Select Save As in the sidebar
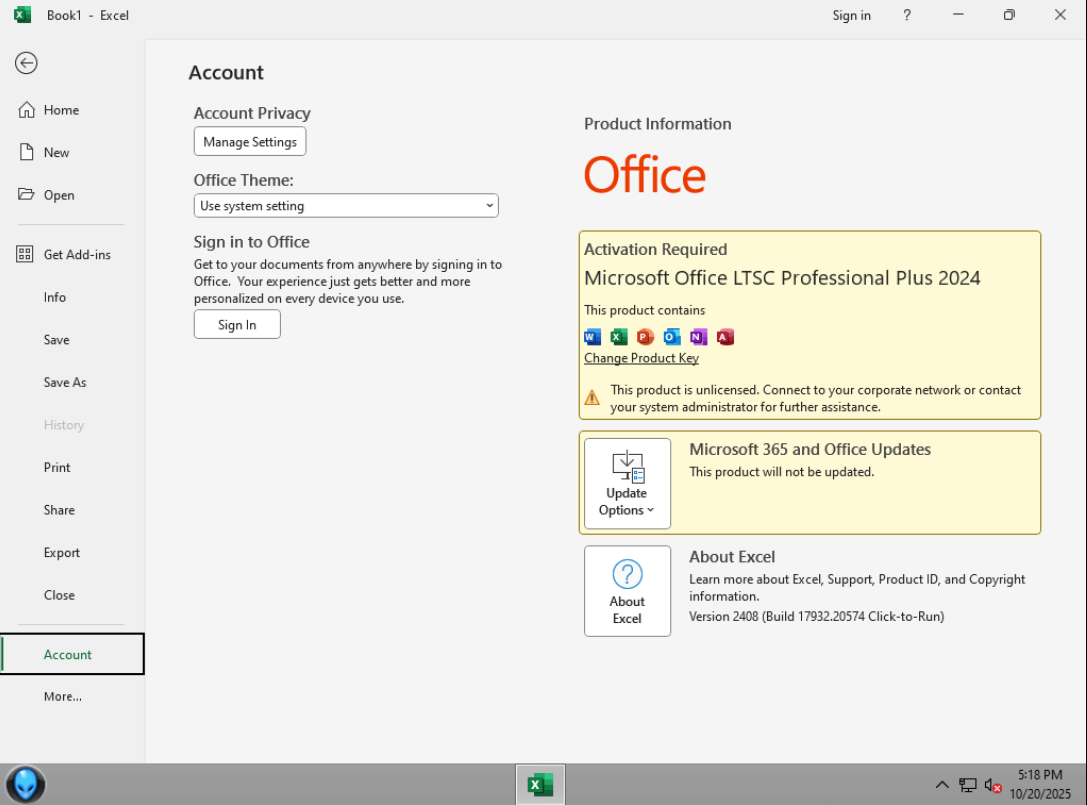Viewport: 1087px width, 805px height. click(65, 382)
